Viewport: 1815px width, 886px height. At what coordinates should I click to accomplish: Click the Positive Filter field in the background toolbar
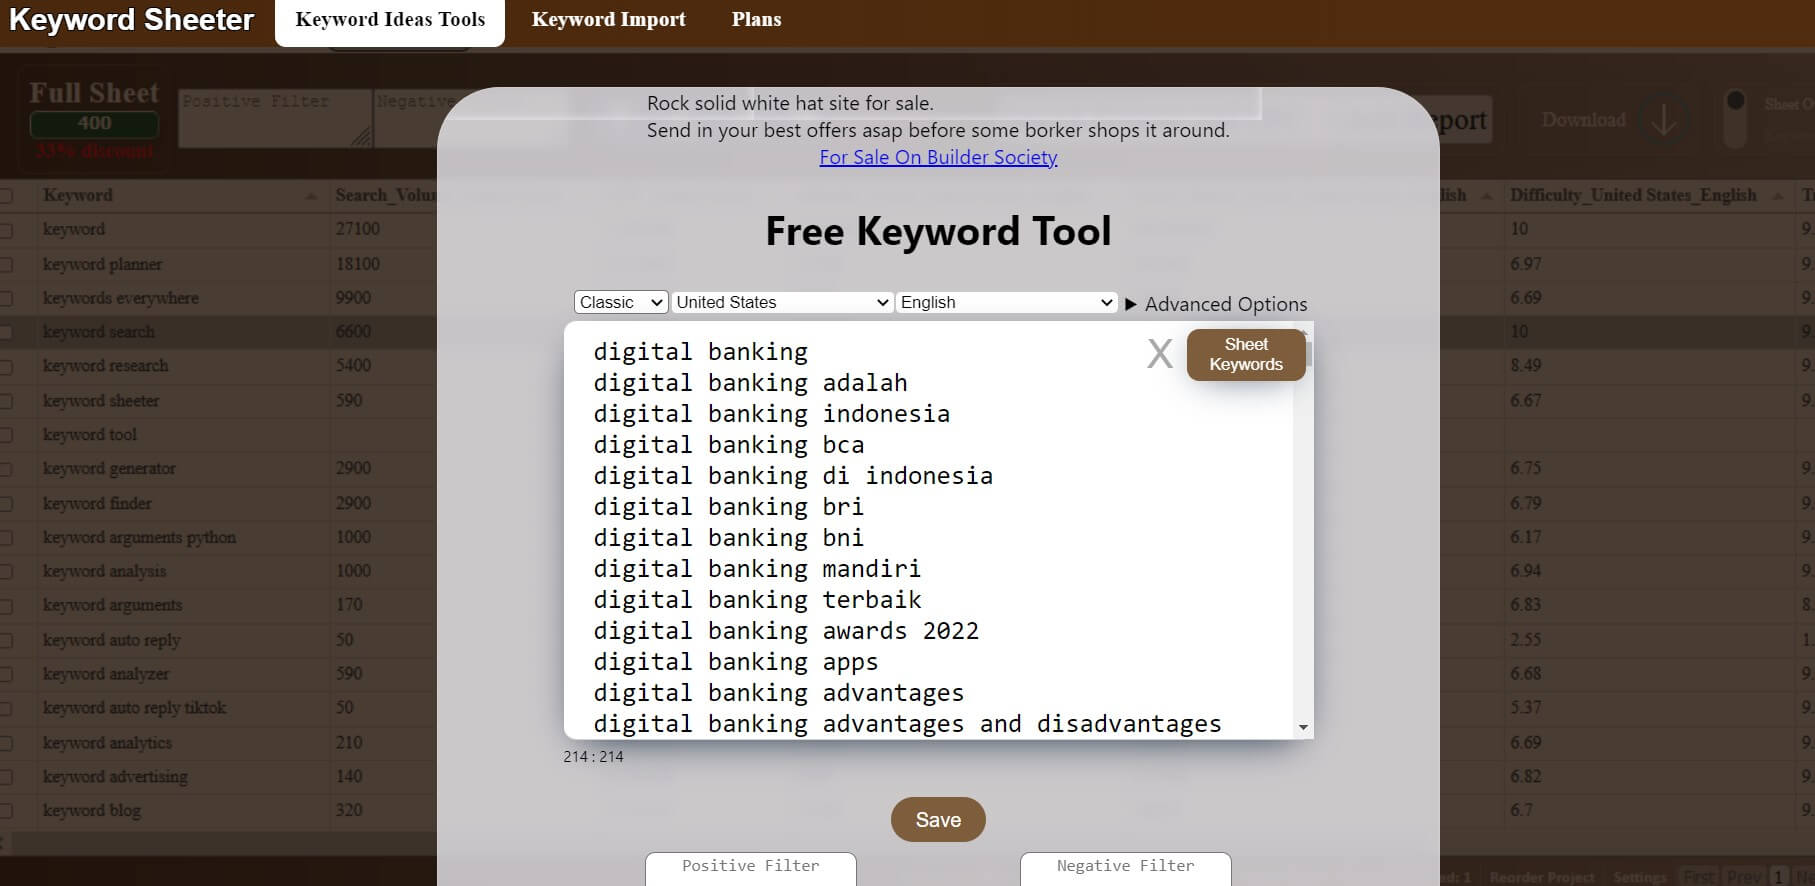276,118
